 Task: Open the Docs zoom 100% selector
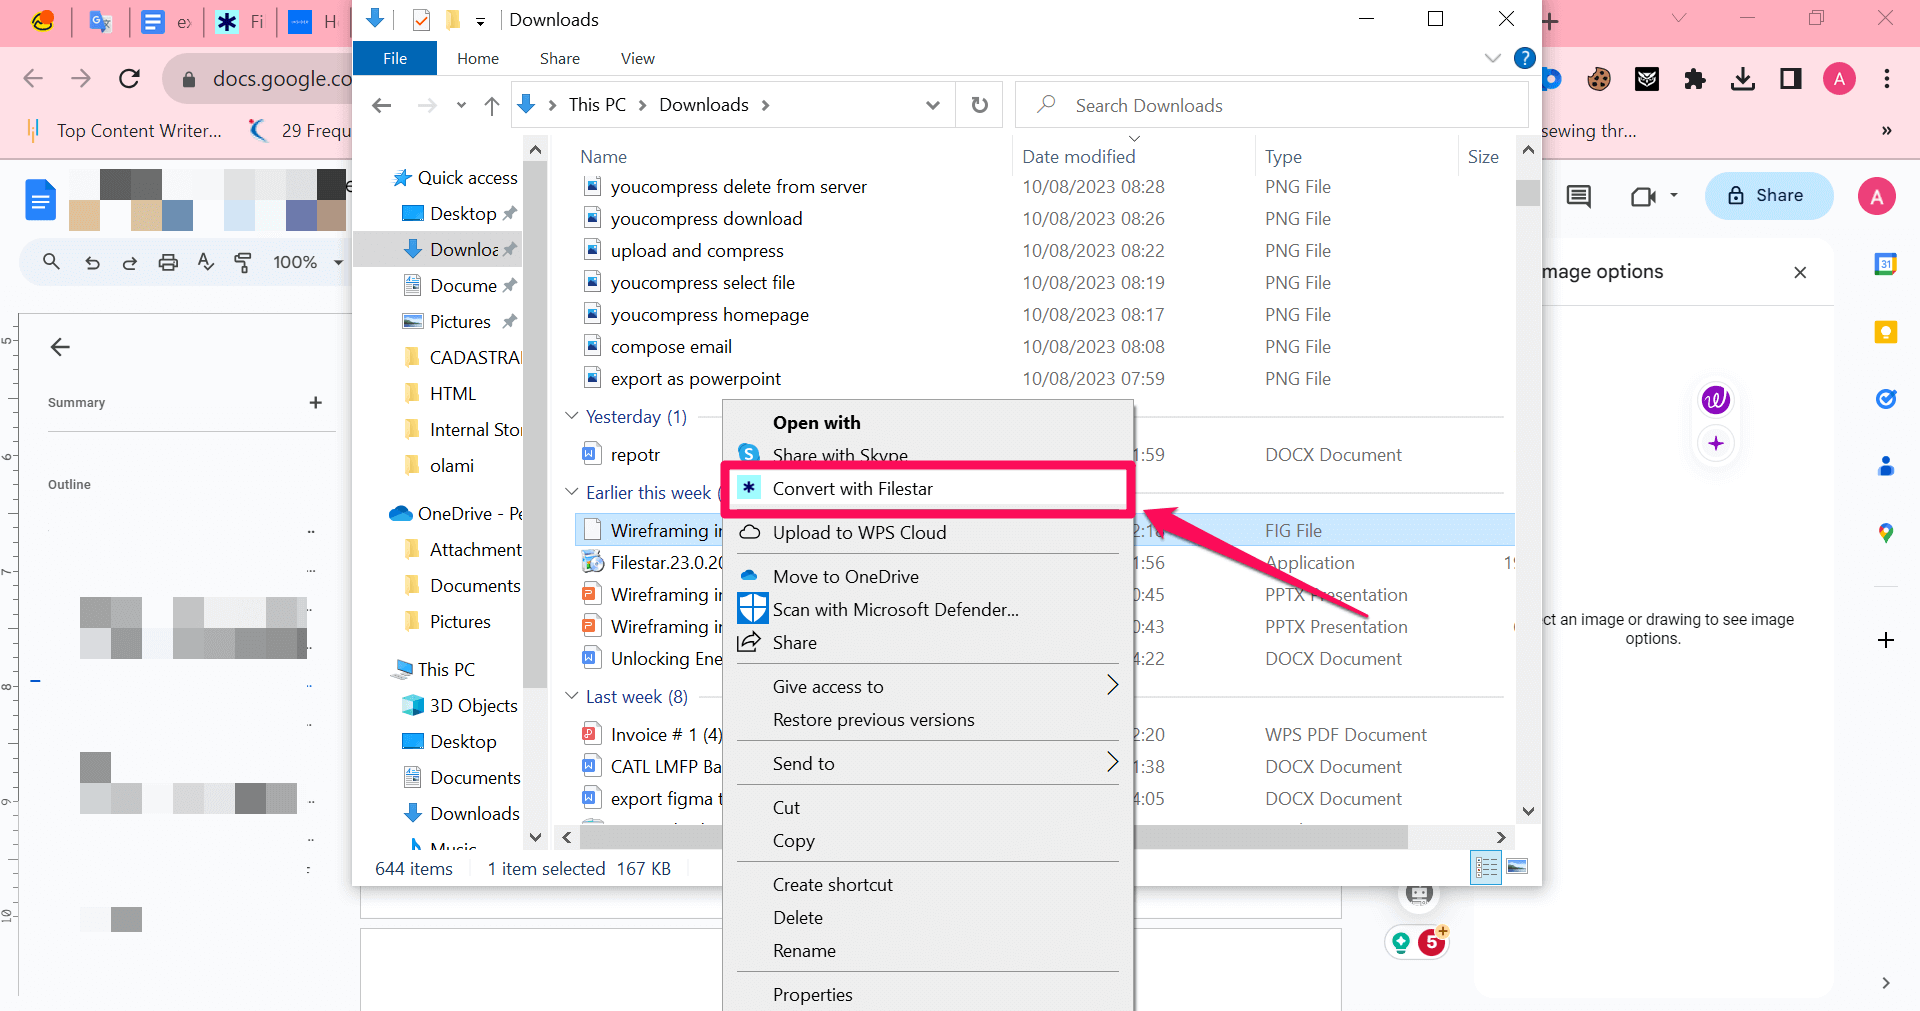point(307,262)
